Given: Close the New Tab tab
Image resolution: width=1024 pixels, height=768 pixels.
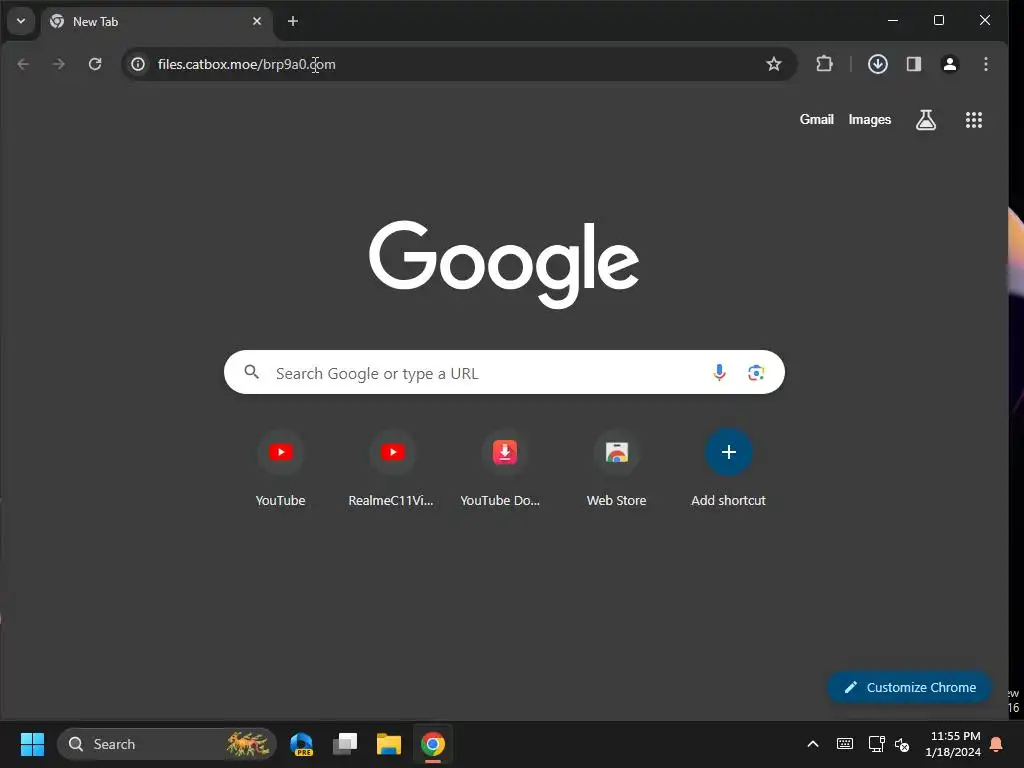Looking at the screenshot, I should [257, 21].
